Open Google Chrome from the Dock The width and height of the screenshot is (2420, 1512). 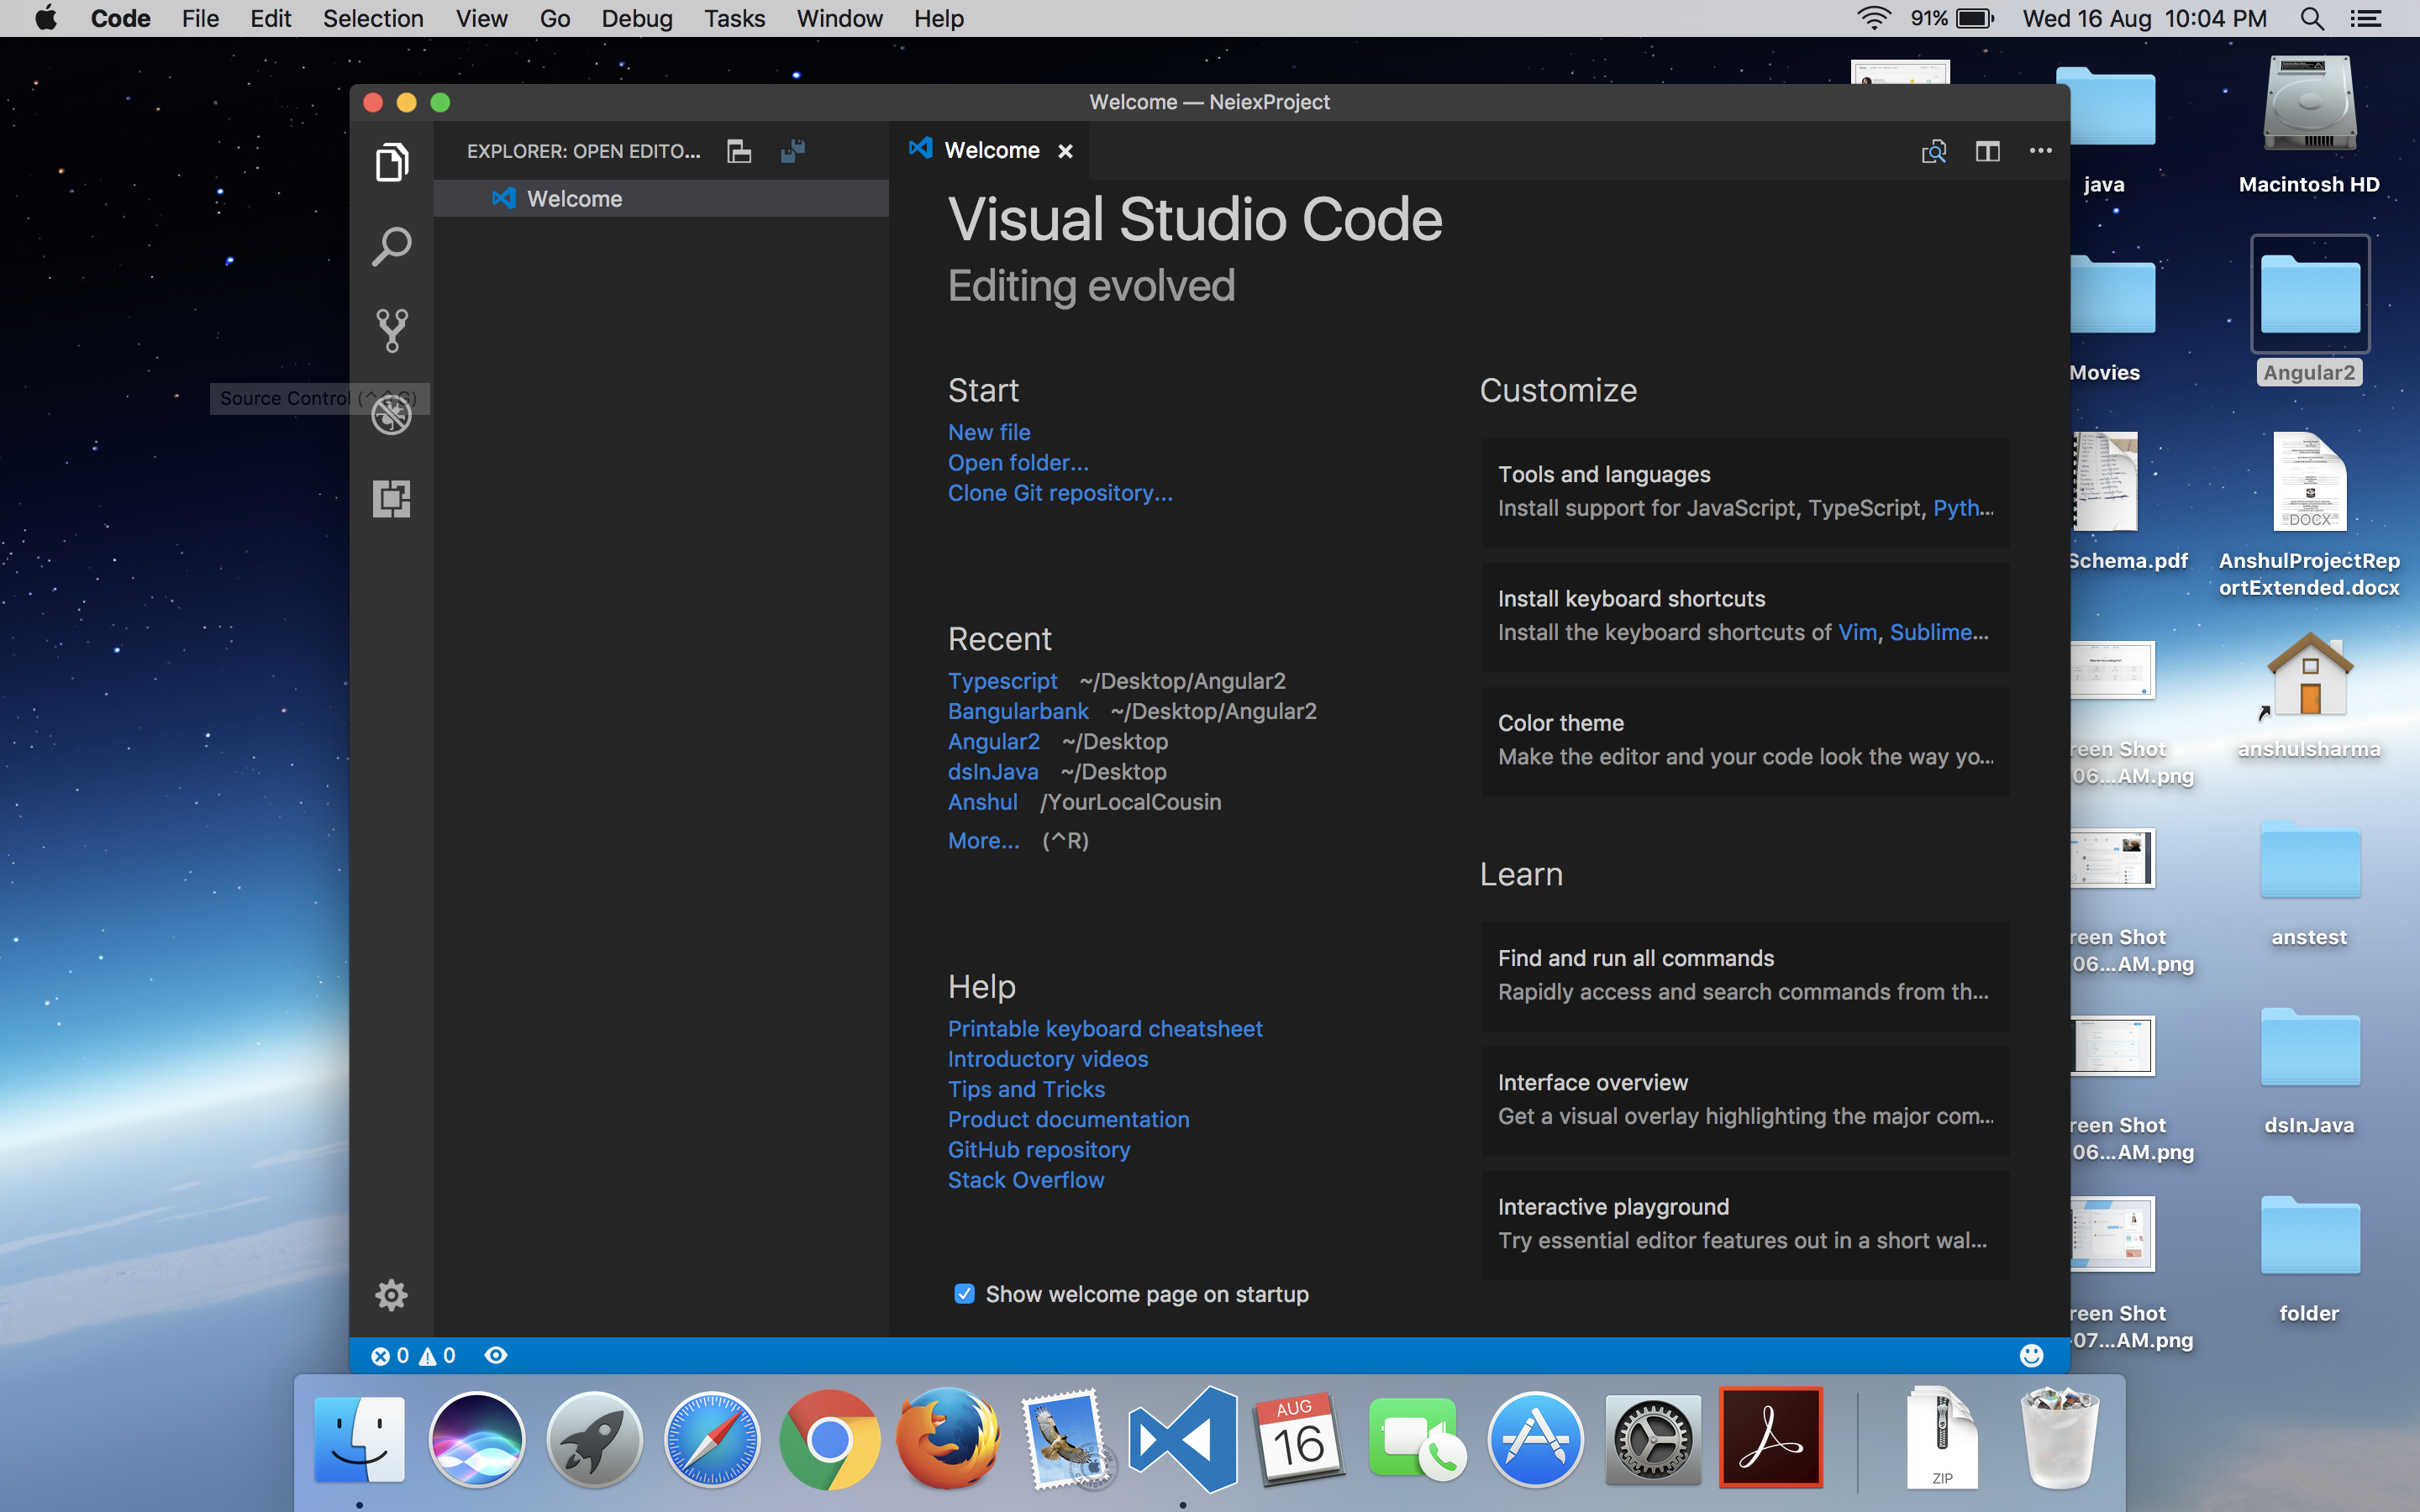click(830, 1440)
